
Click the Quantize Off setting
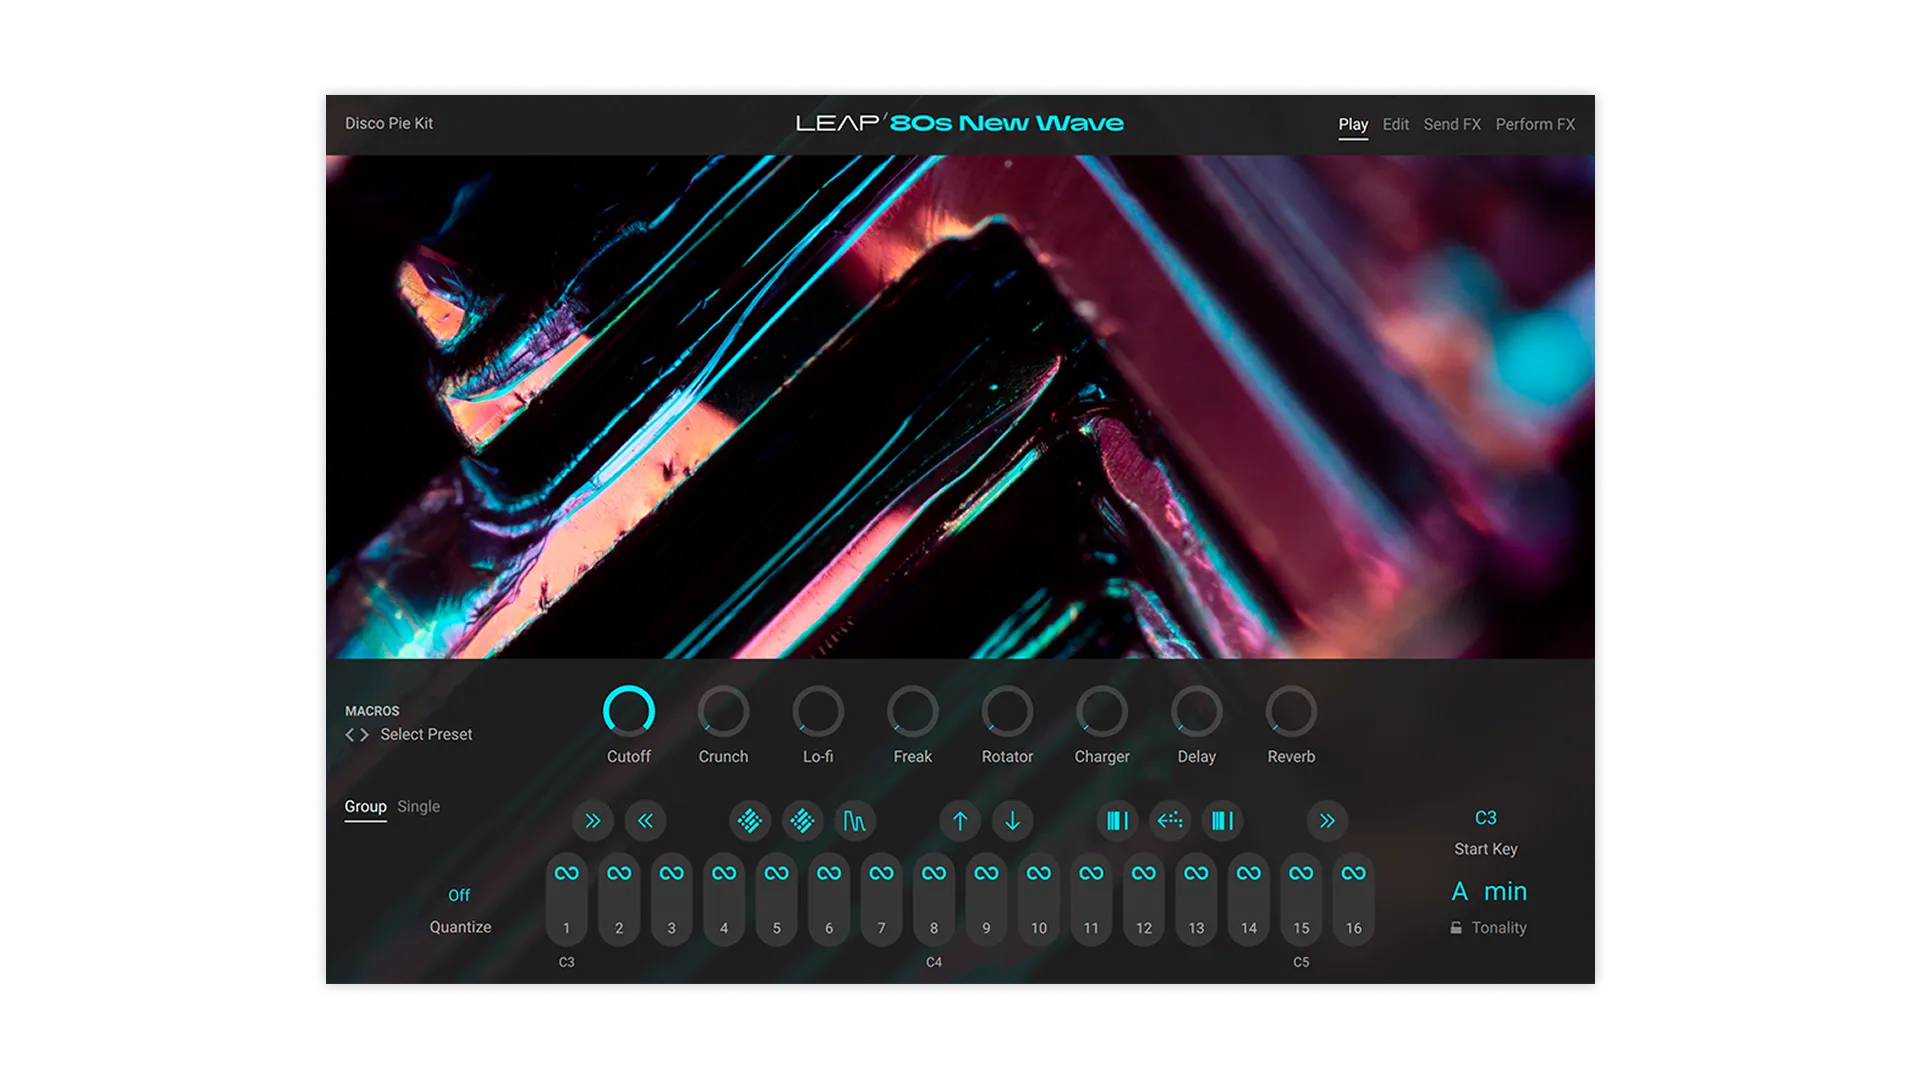point(459,894)
